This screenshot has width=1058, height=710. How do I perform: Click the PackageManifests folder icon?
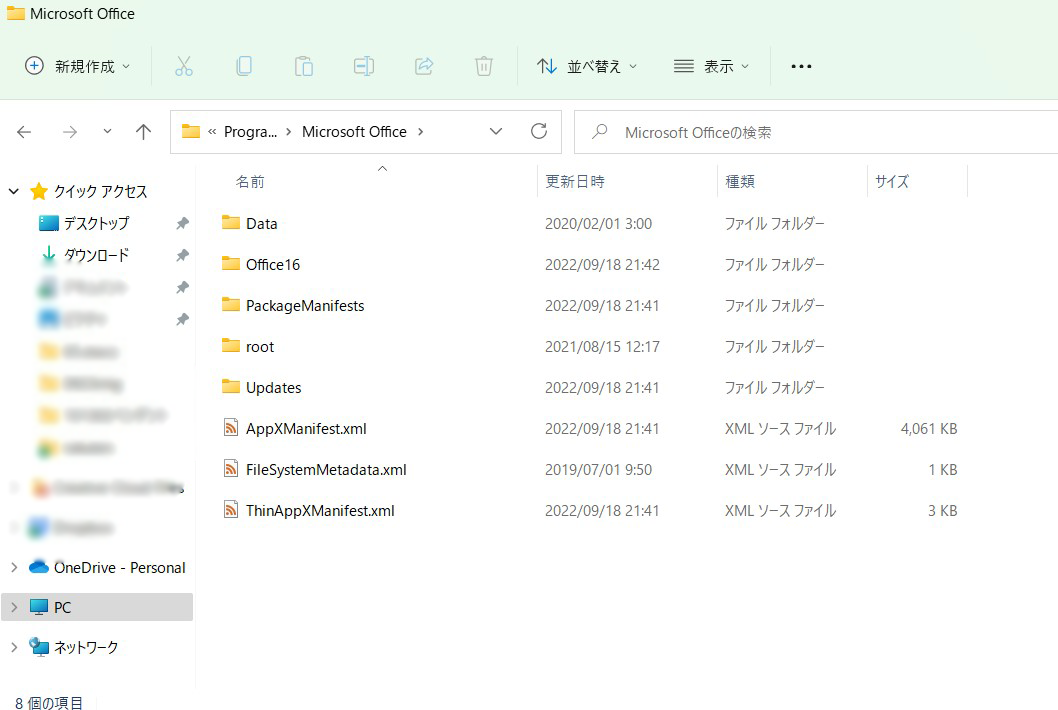coord(231,305)
